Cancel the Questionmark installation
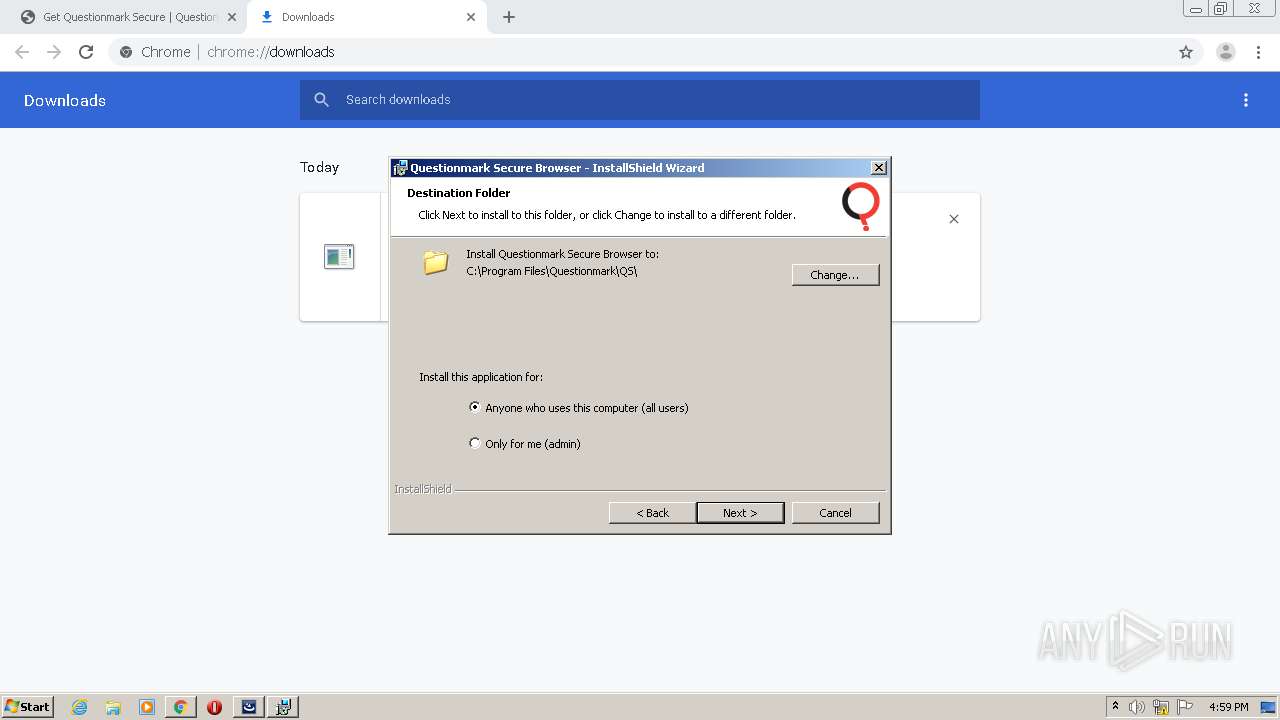The width and height of the screenshot is (1280, 720). (835, 513)
